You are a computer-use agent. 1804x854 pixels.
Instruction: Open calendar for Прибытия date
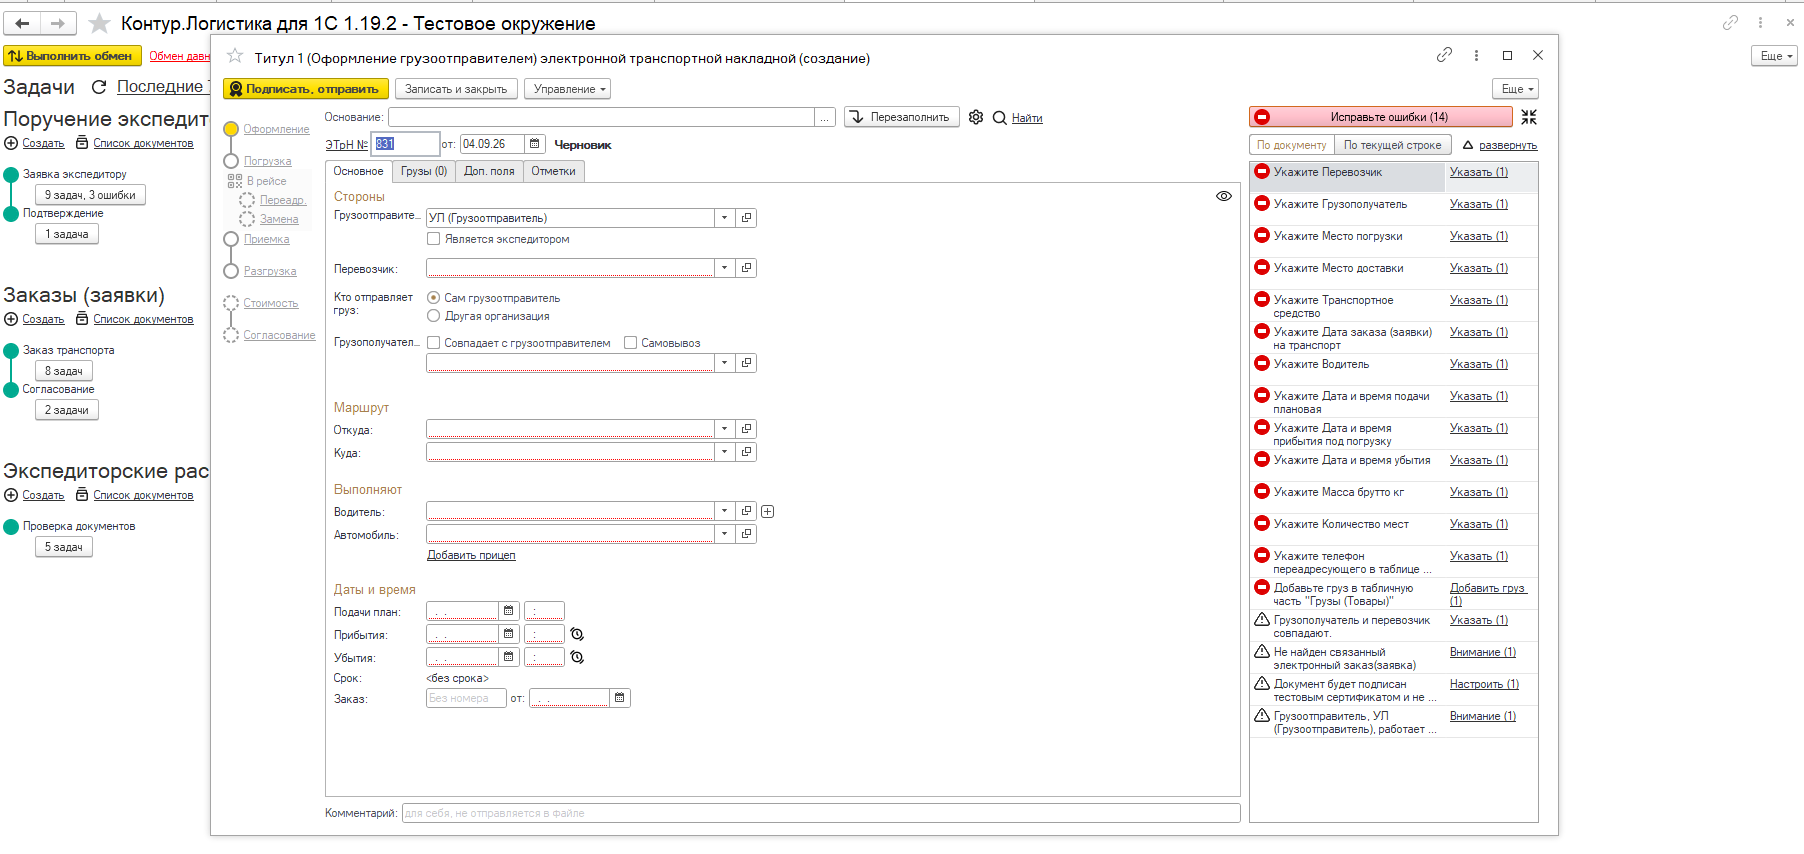click(508, 634)
